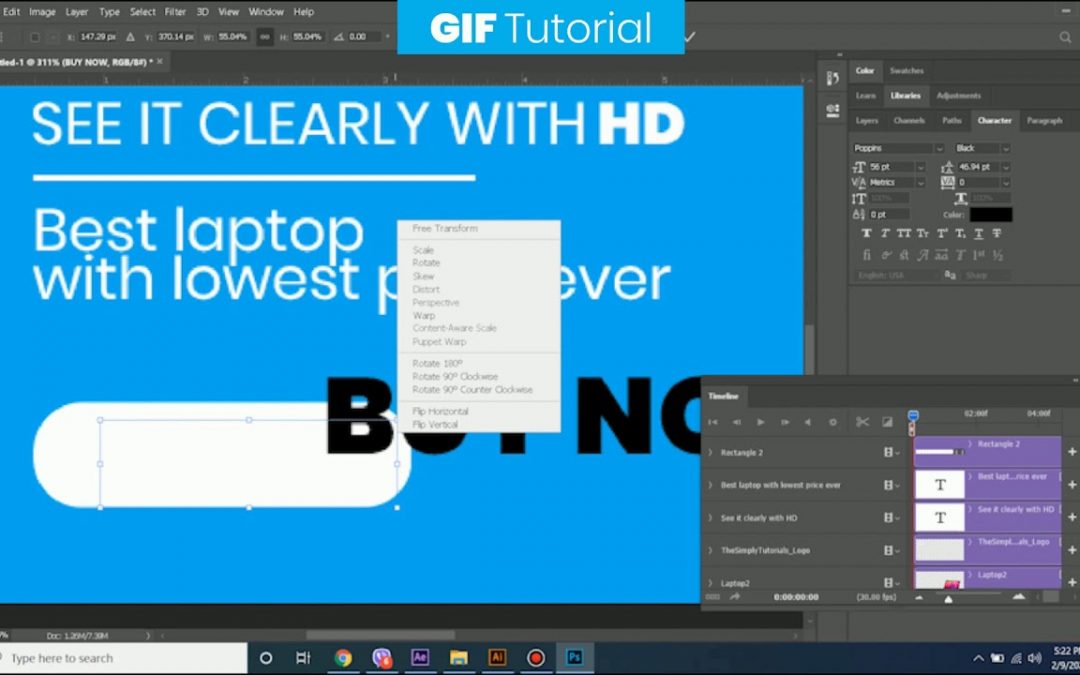Toggle the Faux Bold style
1080x675 pixels.
pos(866,233)
